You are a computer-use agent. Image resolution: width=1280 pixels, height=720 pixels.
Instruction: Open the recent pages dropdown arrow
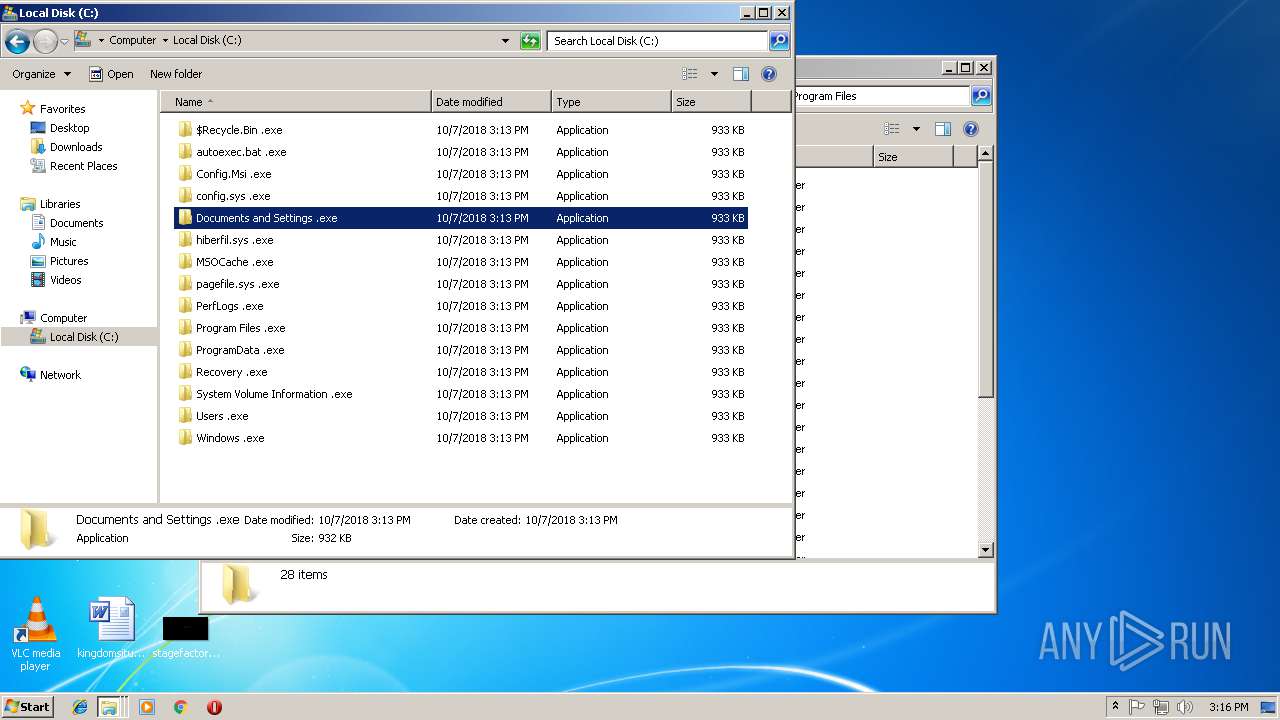(64, 41)
